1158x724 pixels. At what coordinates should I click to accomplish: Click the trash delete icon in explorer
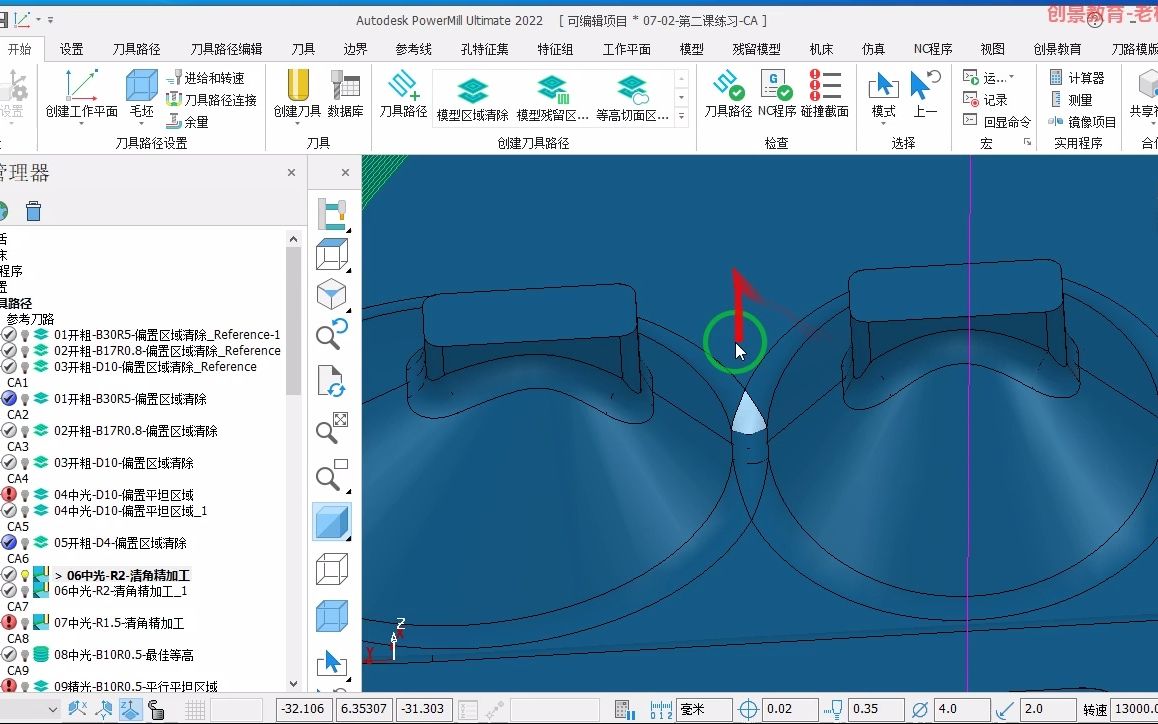coord(33,211)
